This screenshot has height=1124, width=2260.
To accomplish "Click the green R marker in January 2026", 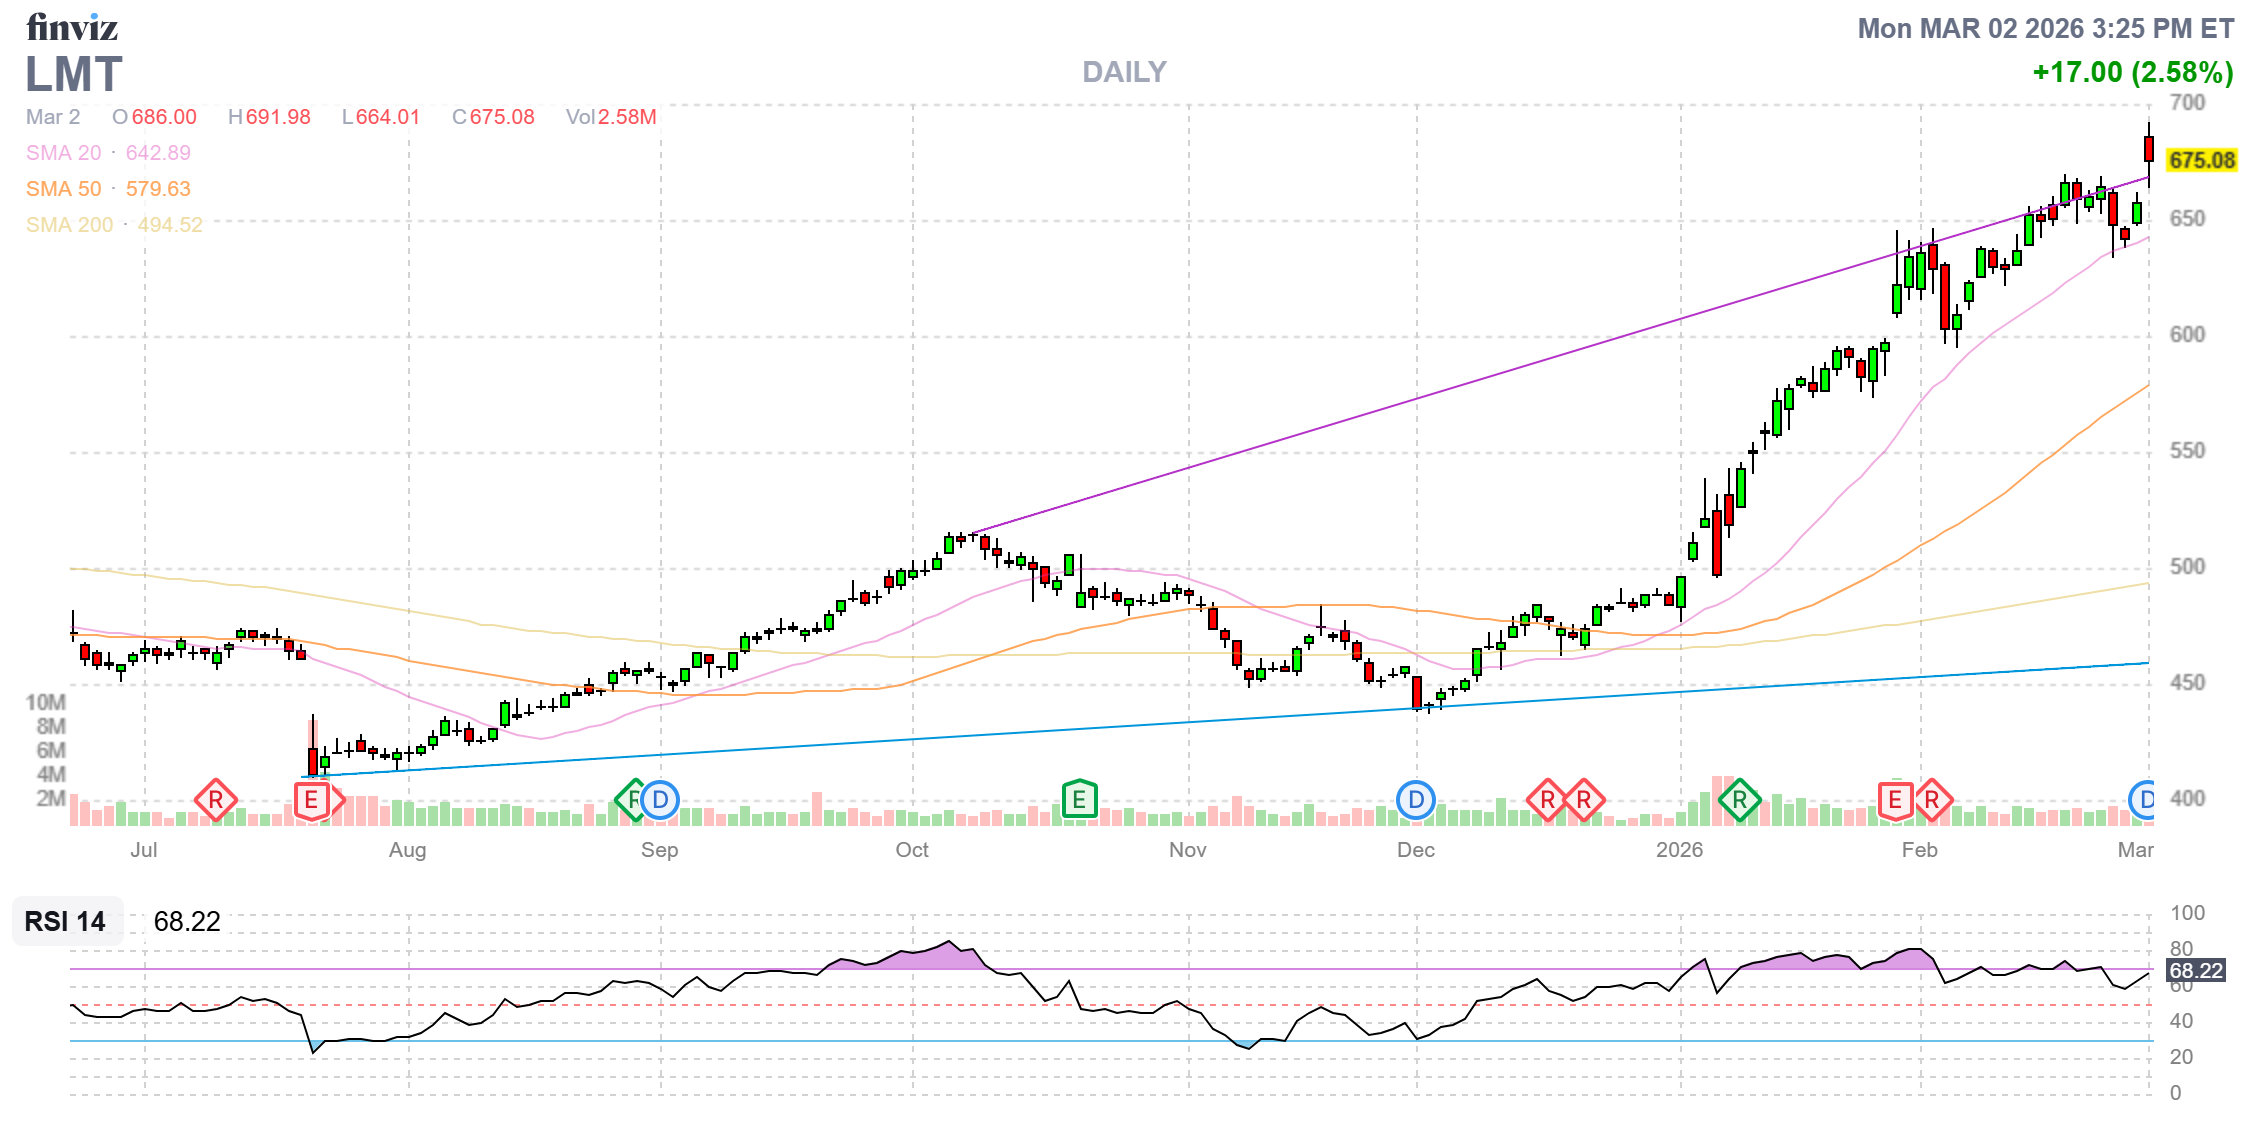I will 1740,800.
